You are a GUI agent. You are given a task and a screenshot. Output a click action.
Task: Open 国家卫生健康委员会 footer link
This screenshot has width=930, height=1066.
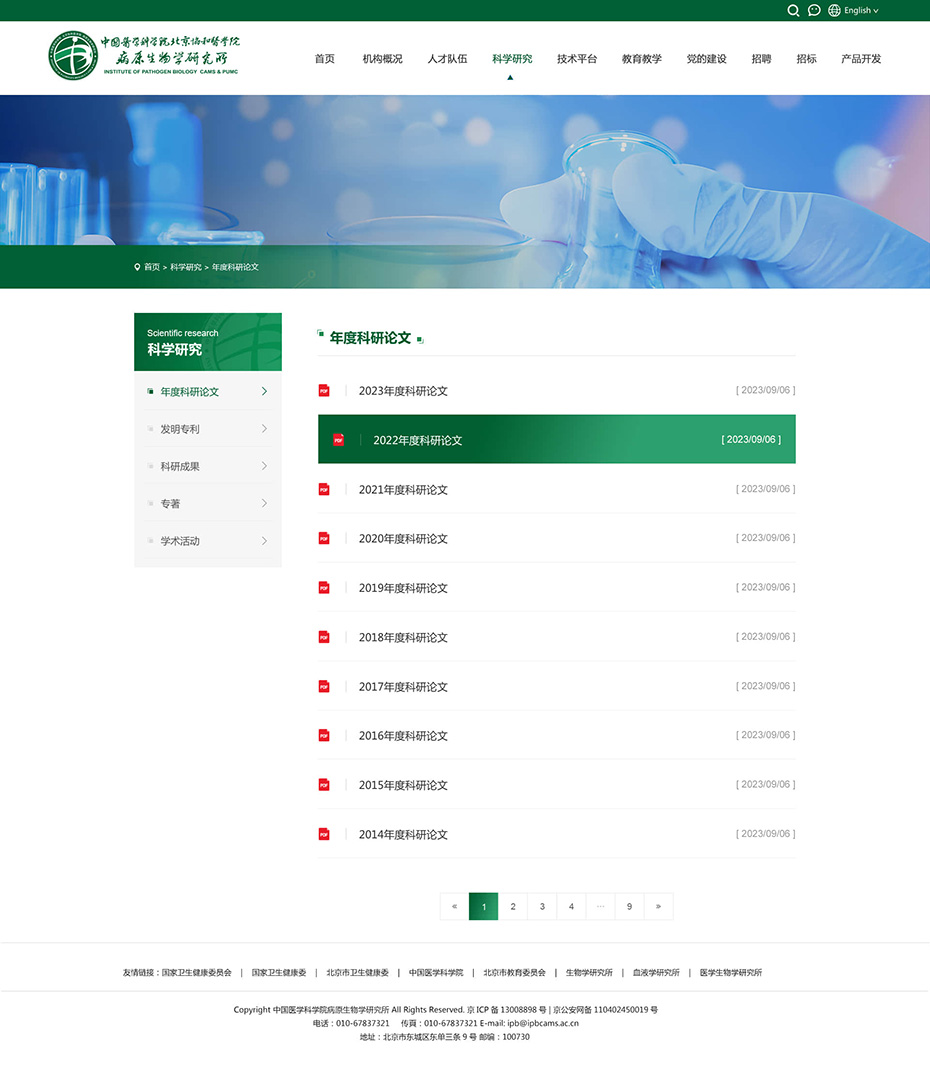(x=196, y=972)
